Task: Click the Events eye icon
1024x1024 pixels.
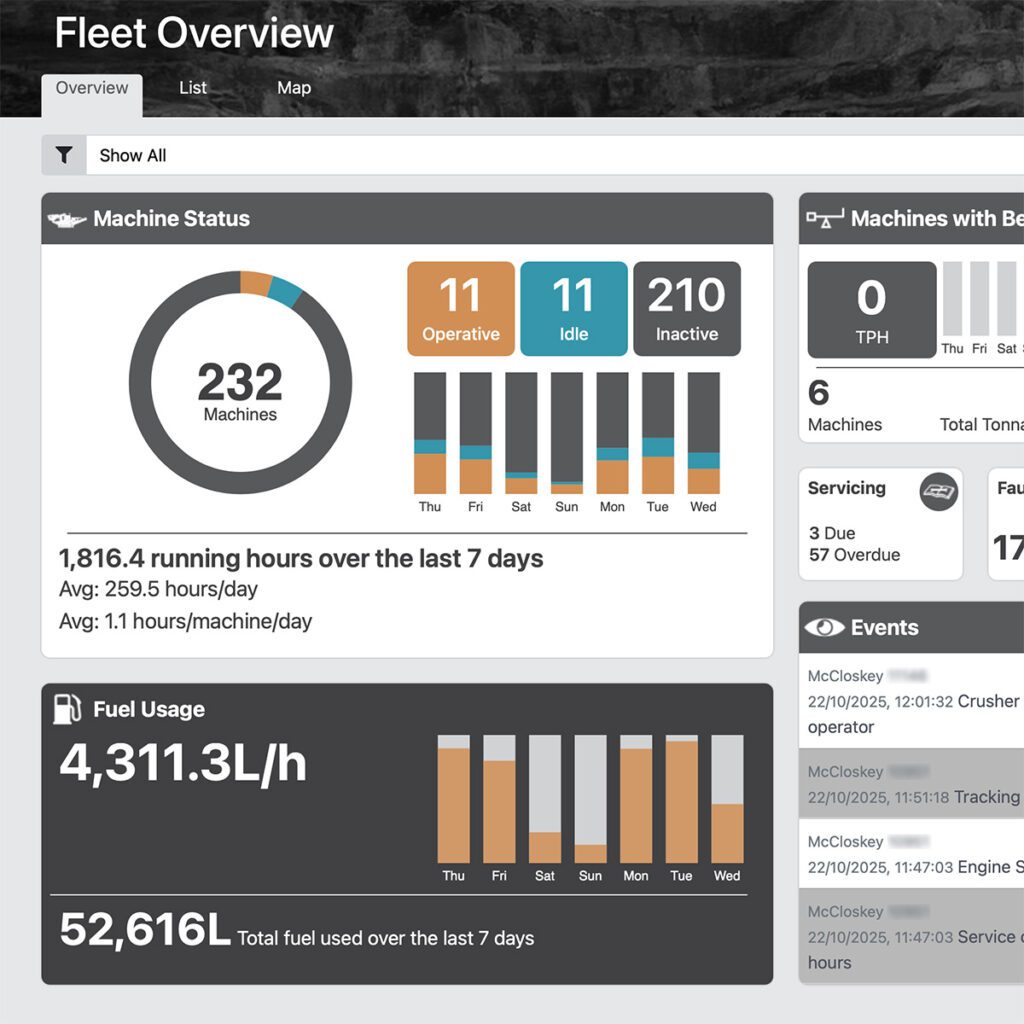Action: point(824,628)
